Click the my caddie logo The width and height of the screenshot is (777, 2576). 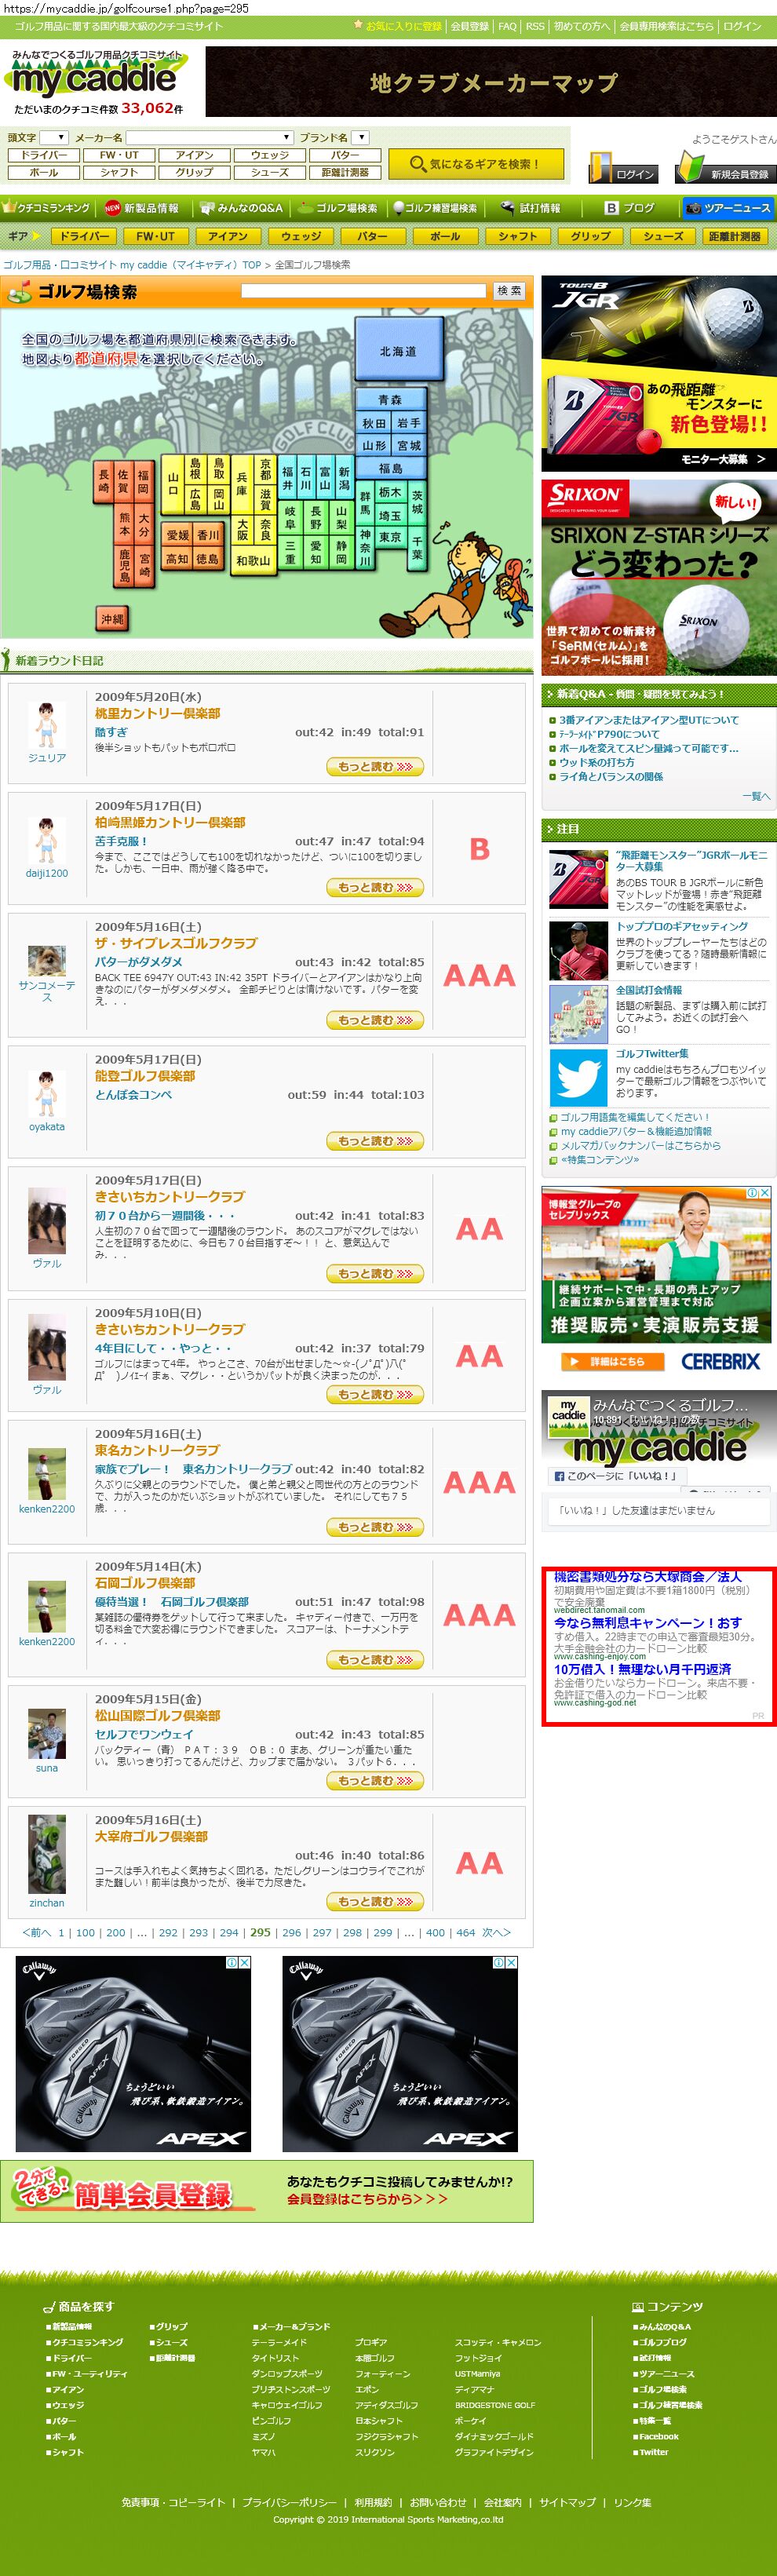[95, 79]
